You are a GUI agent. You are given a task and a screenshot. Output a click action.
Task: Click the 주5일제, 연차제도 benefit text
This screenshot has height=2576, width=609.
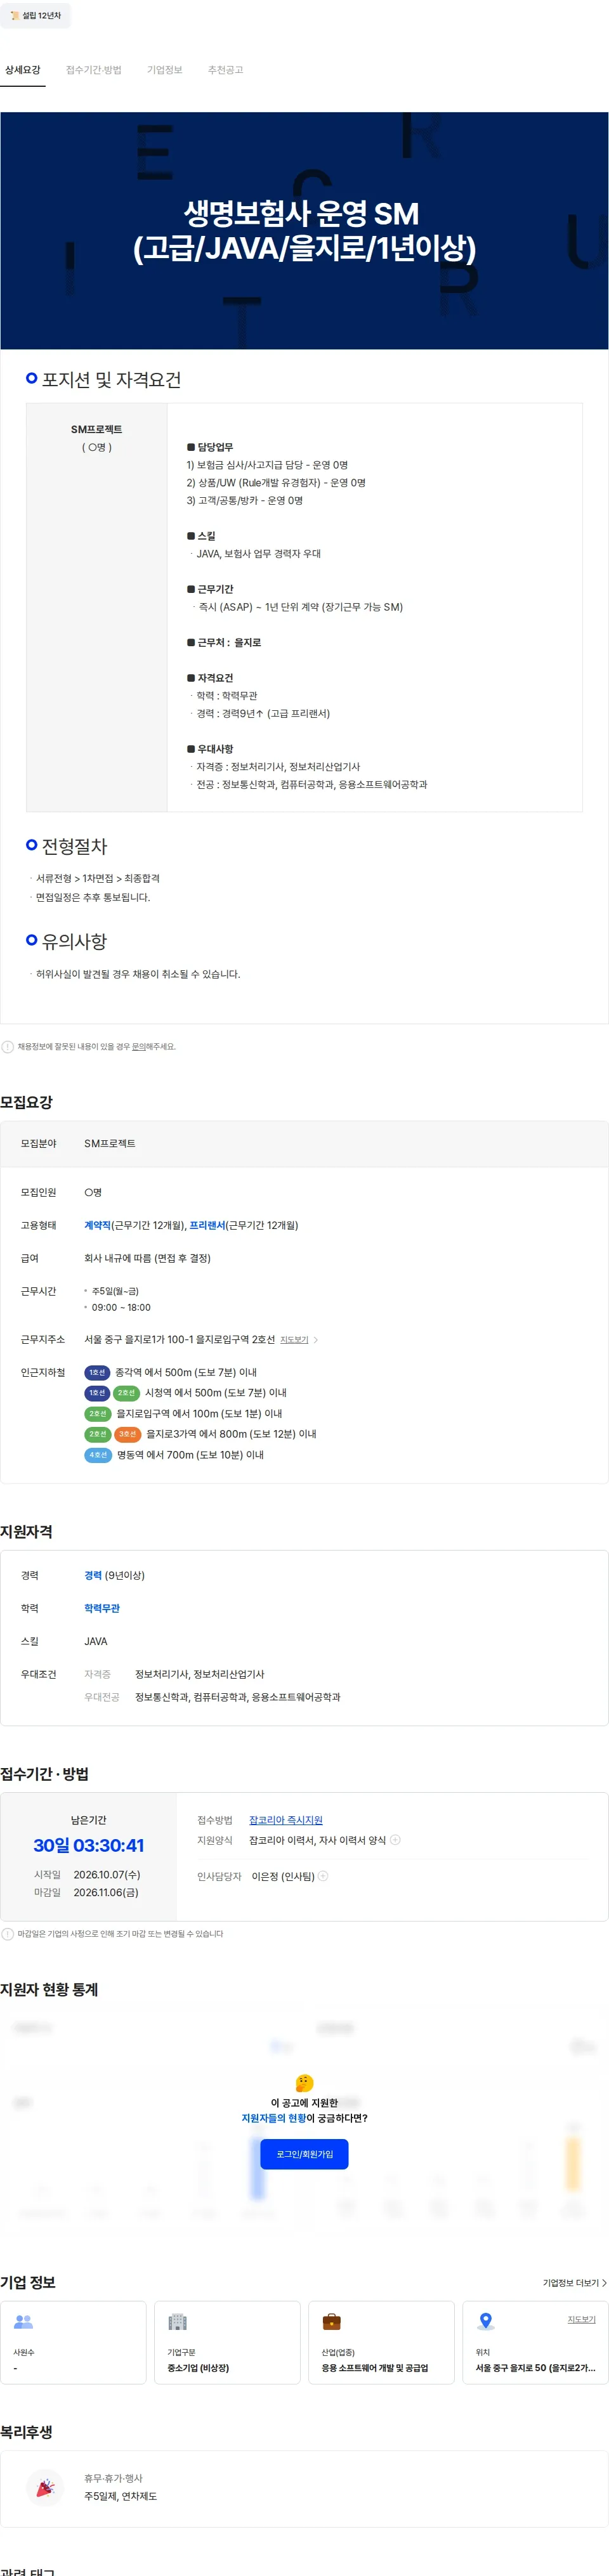pyautogui.click(x=120, y=2496)
